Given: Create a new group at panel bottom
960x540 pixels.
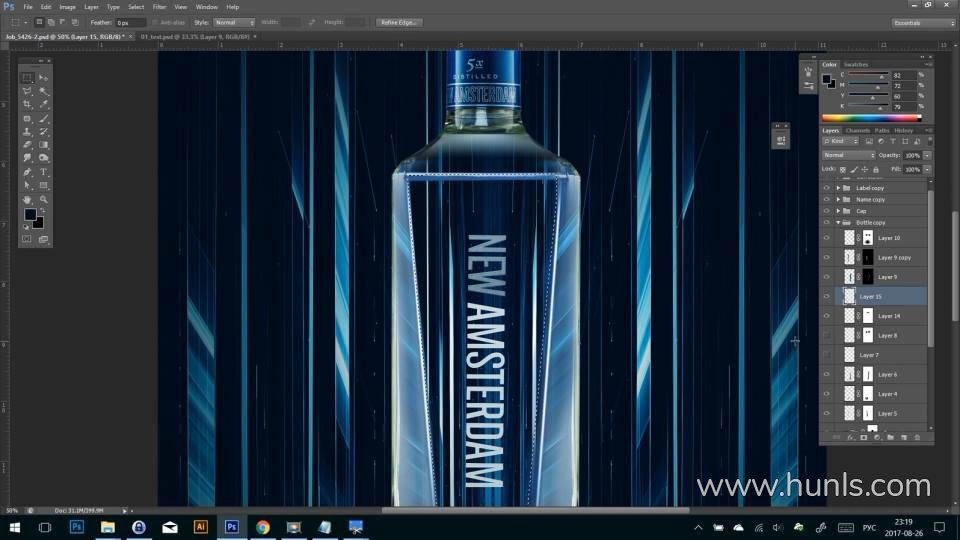Looking at the screenshot, I should pyautogui.click(x=890, y=437).
